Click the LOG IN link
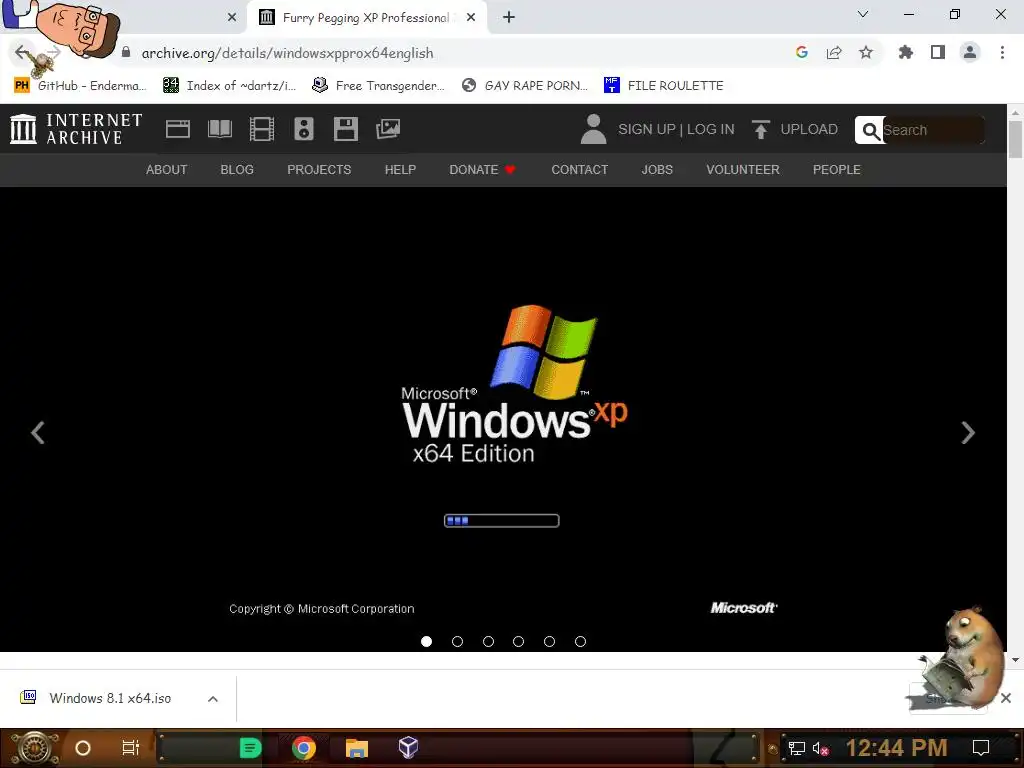Image resolution: width=1024 pixels, height=768 pixels. 711,129
